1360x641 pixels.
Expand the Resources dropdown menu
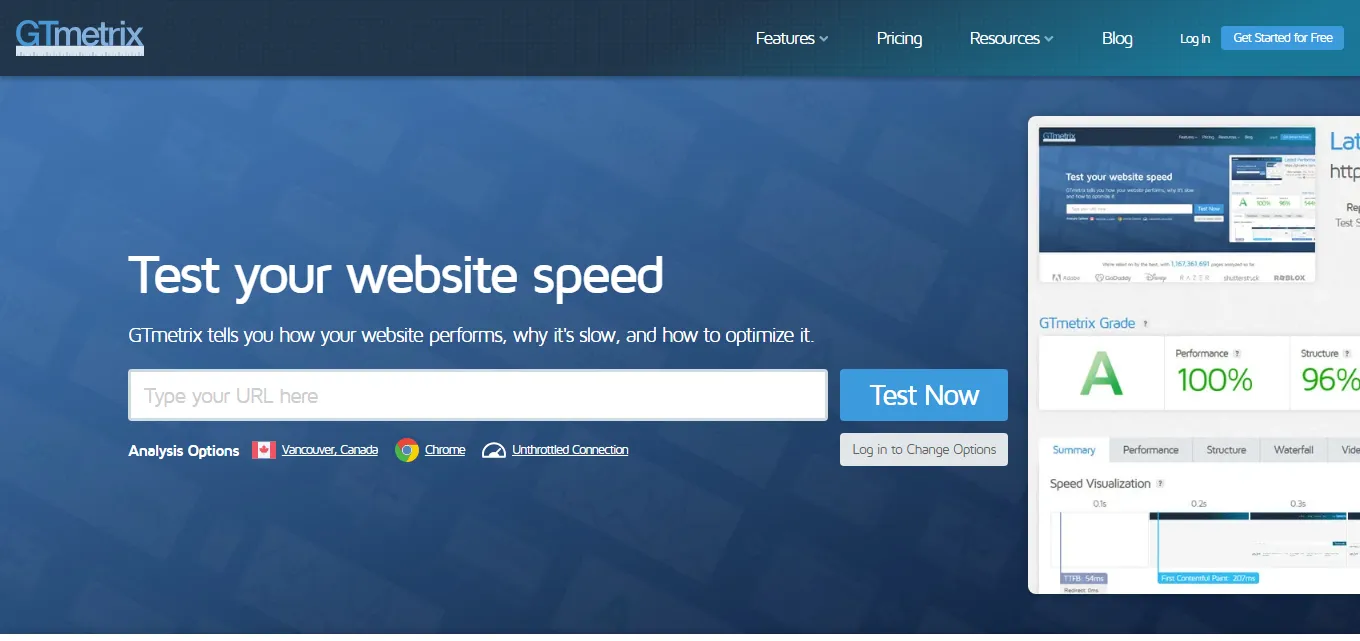[x=1011, y=38]
